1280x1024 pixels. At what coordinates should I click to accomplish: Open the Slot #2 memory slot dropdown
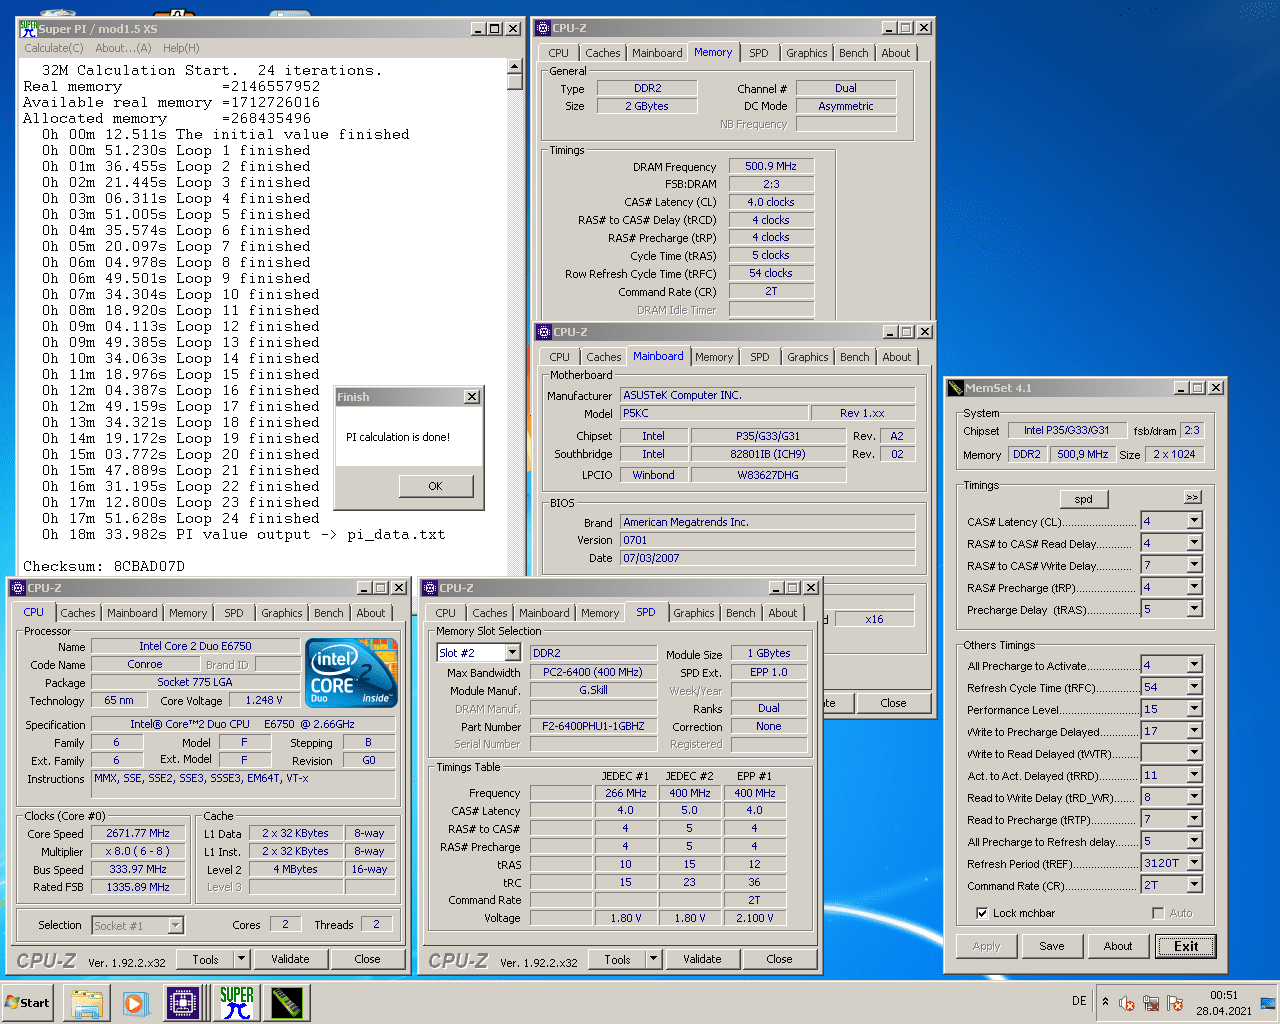tap(512, 653)
